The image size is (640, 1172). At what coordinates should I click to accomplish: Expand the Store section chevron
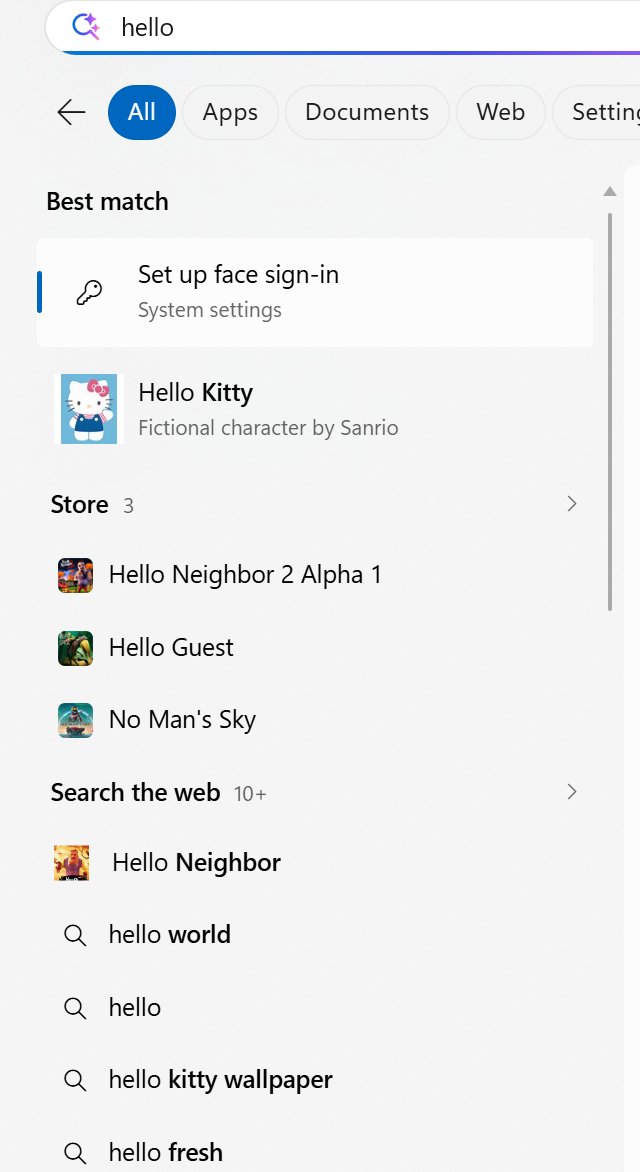[x=572, y=504]
